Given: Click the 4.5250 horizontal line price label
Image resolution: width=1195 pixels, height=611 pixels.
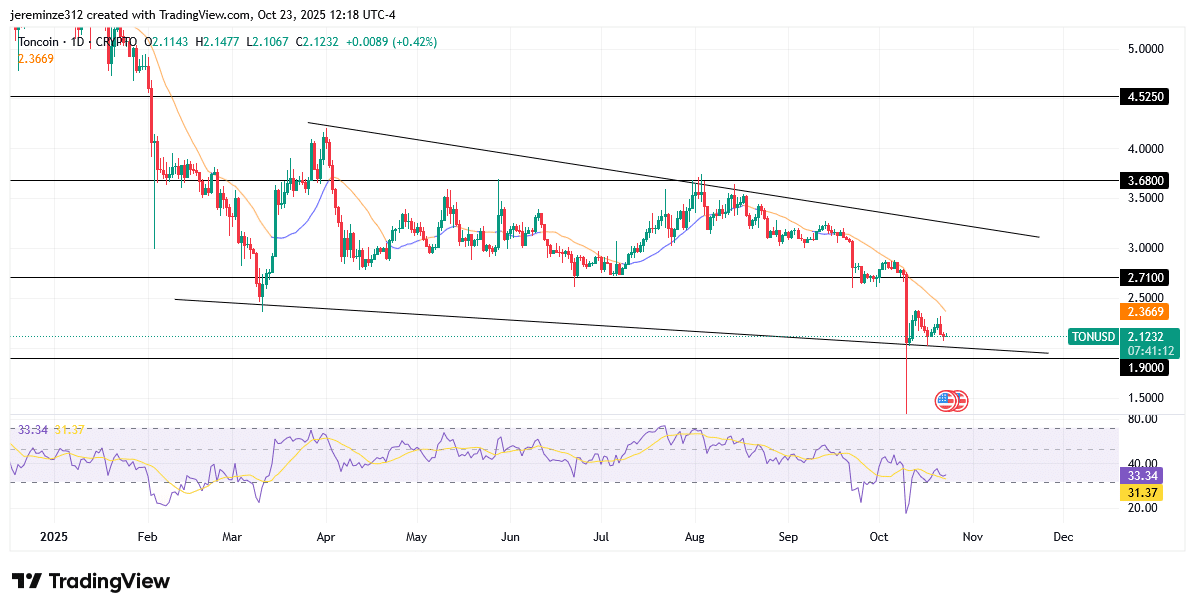Looking at the screenshot, I should point(1146,97).
